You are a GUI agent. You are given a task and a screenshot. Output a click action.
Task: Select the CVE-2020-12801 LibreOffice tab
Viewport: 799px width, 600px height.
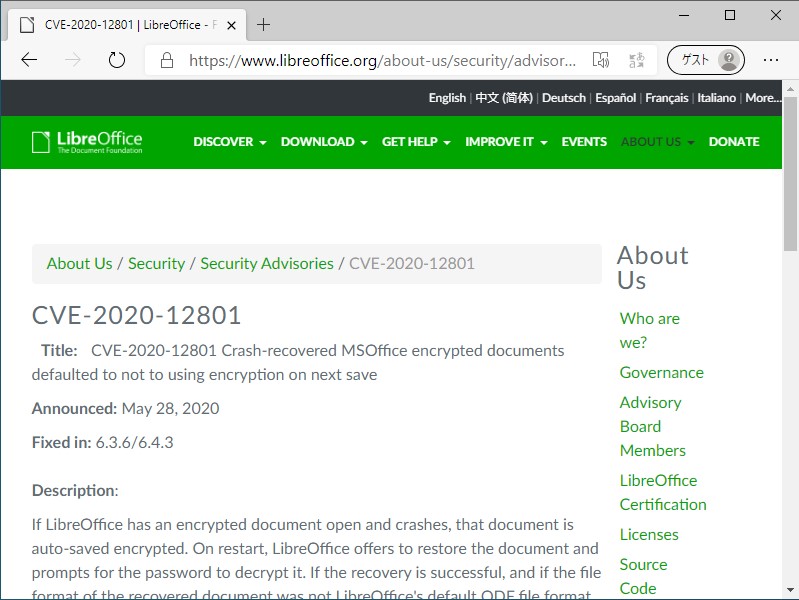point(127,24)
